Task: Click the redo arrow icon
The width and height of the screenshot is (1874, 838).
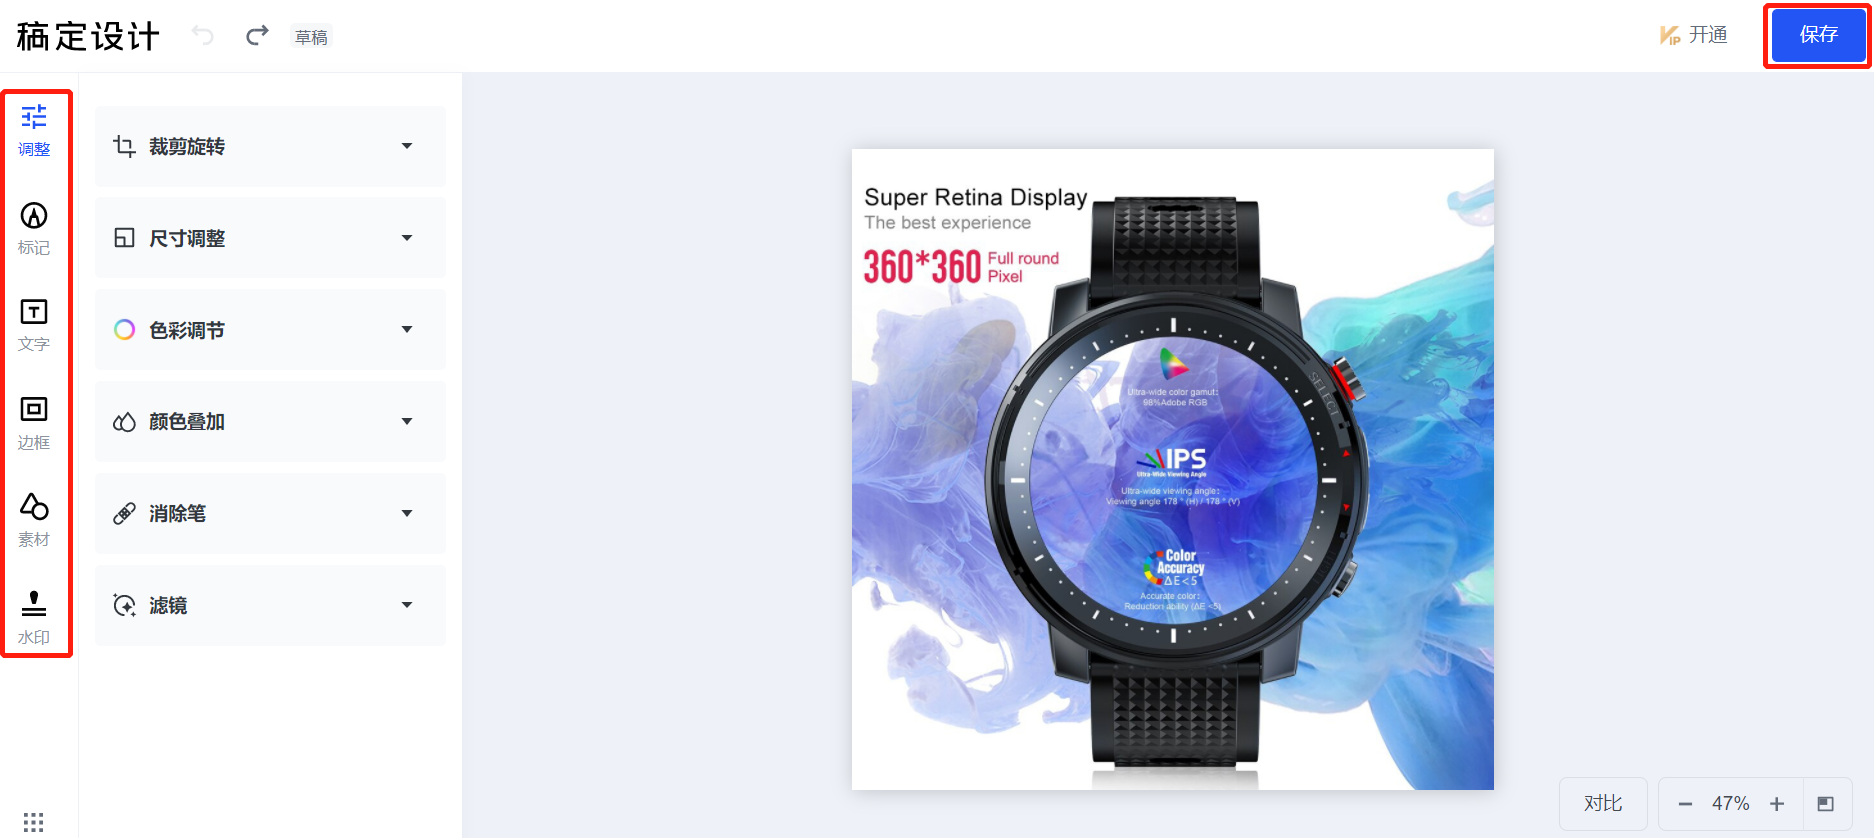Action: pos(257,36)
